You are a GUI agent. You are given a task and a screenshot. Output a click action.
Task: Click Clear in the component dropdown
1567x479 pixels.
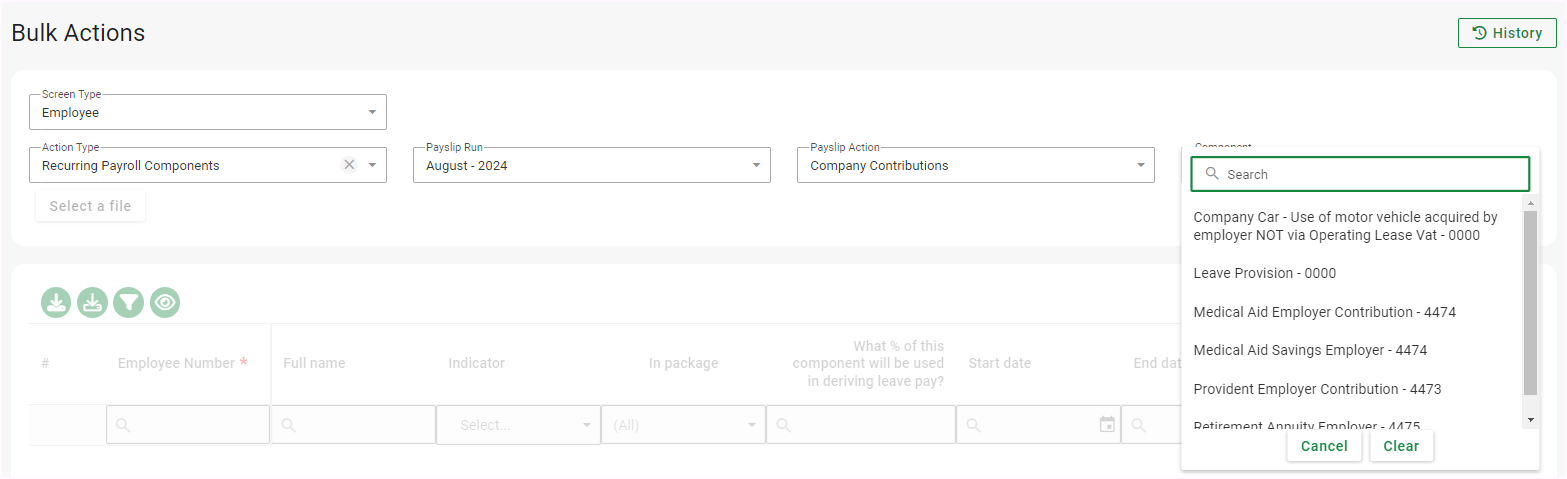click(x=1401, y=446)
